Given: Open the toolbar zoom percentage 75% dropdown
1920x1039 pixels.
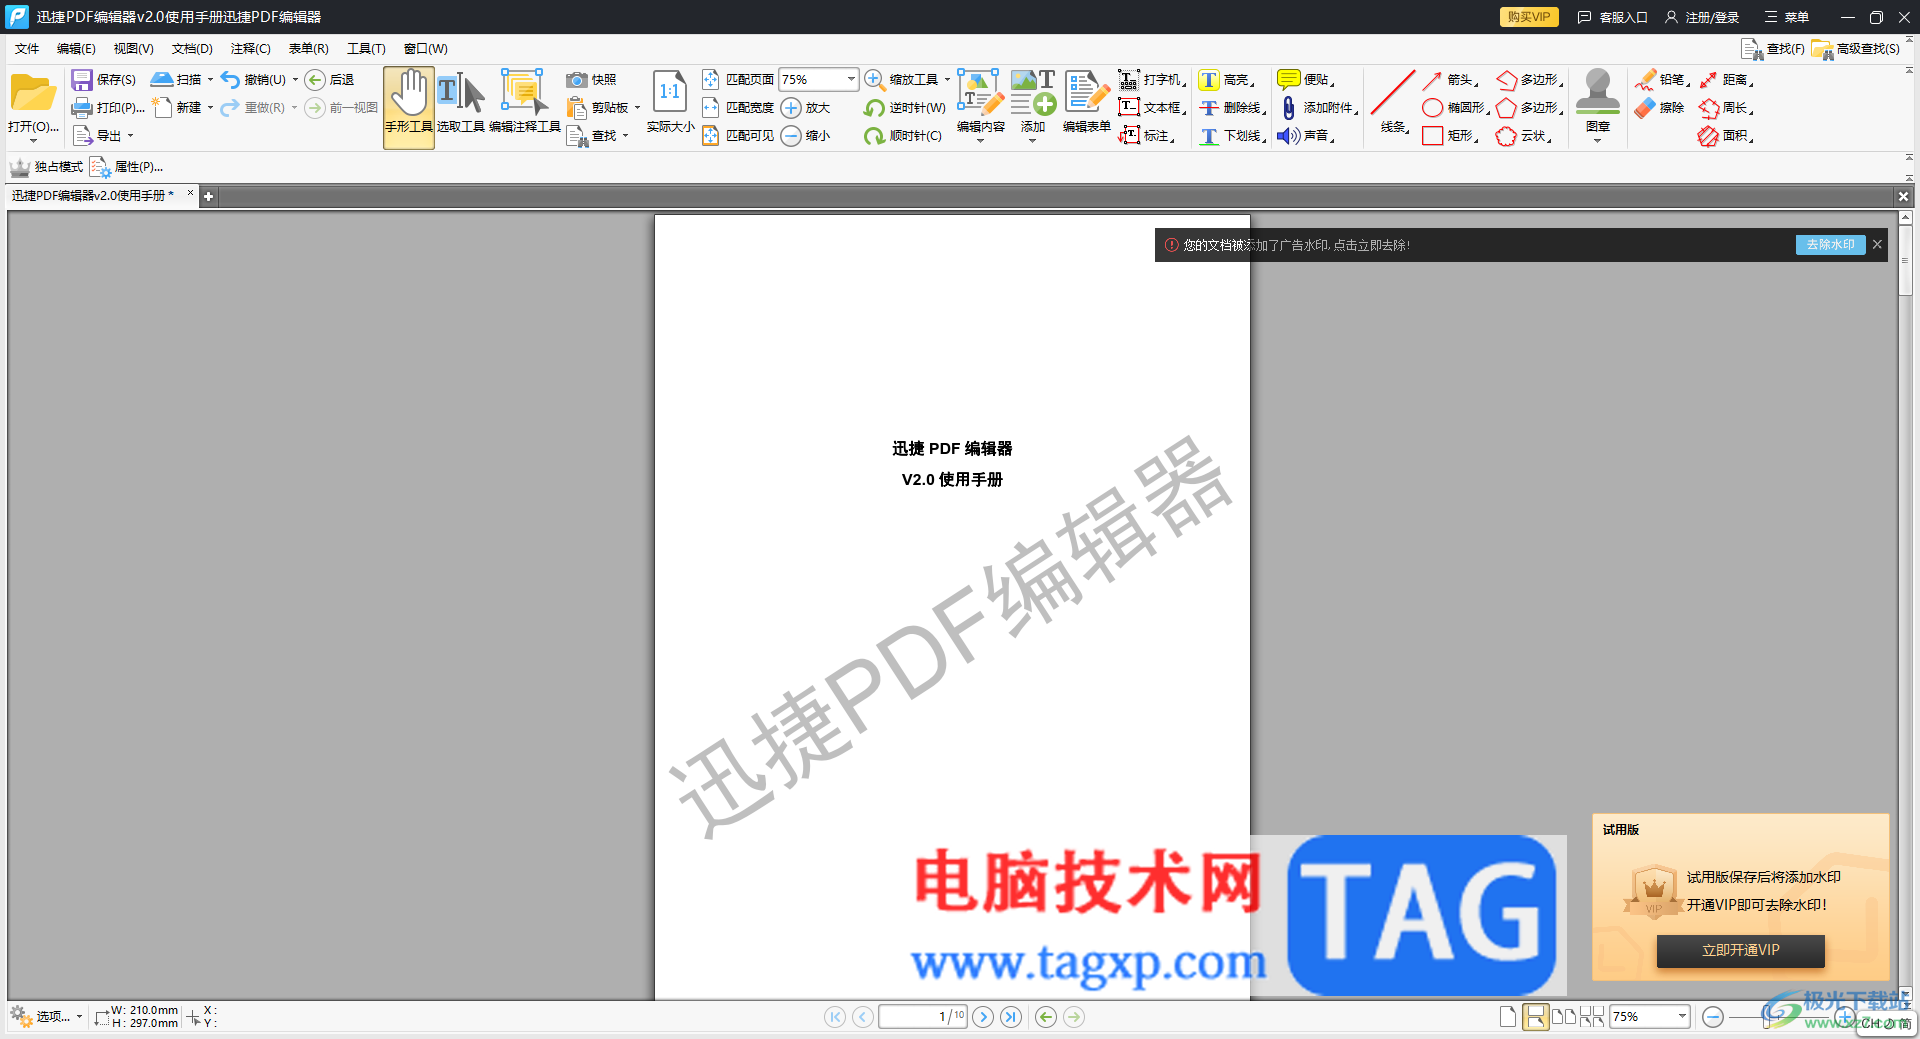Looking at the screenshot, I should [x=851, y=79].
